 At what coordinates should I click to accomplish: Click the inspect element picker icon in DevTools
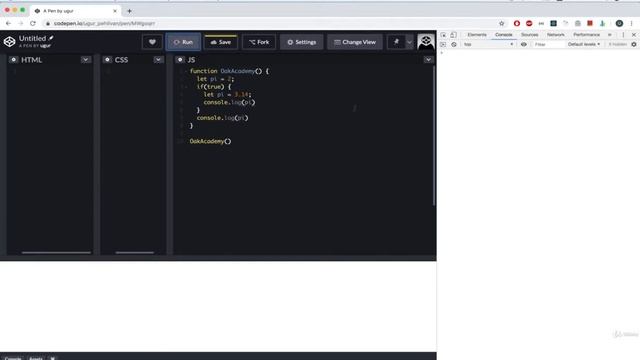[x=443, y=35]
